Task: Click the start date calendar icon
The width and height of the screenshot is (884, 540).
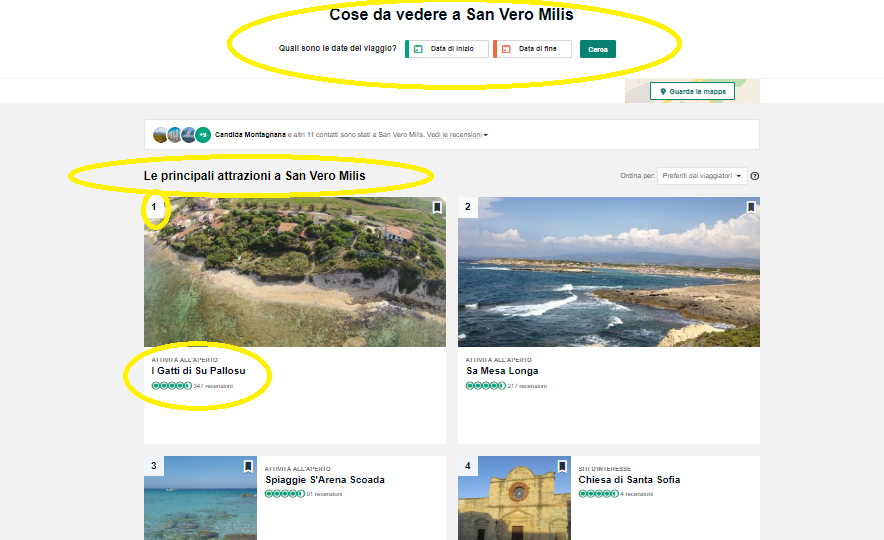Action: click(x=418, y=49)
